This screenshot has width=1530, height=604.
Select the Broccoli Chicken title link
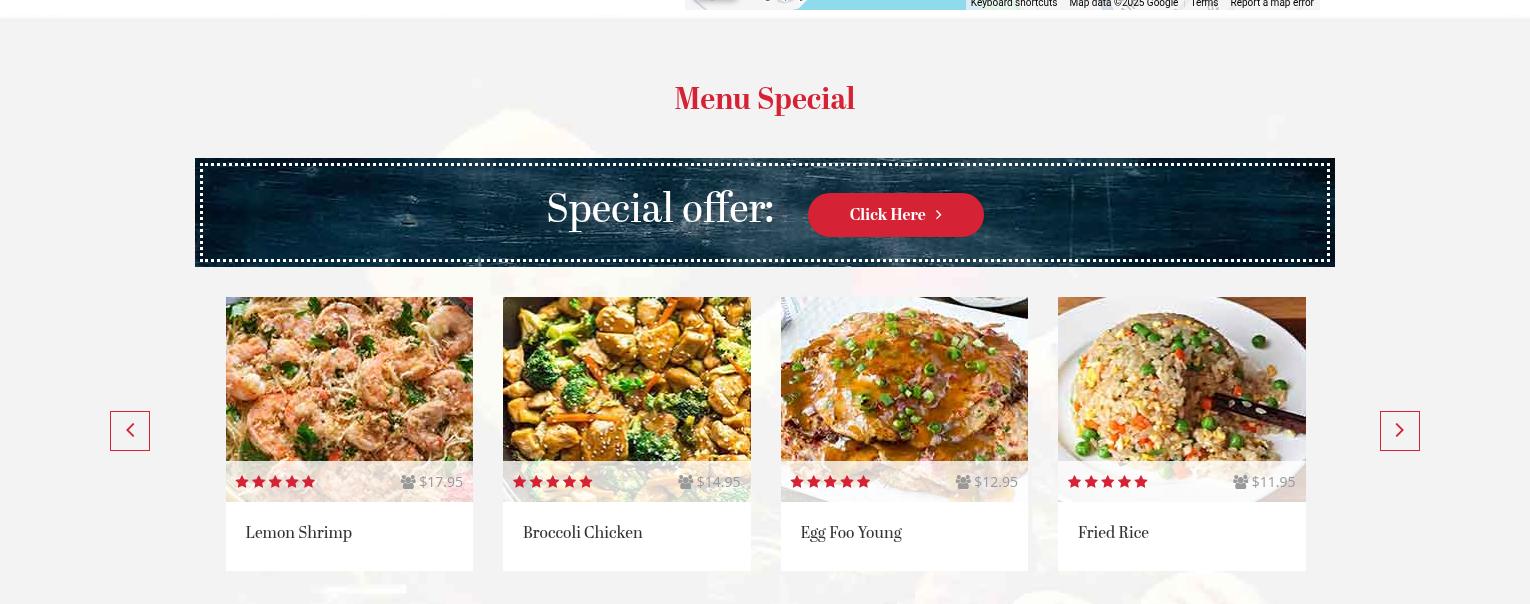tap(583, 533)
